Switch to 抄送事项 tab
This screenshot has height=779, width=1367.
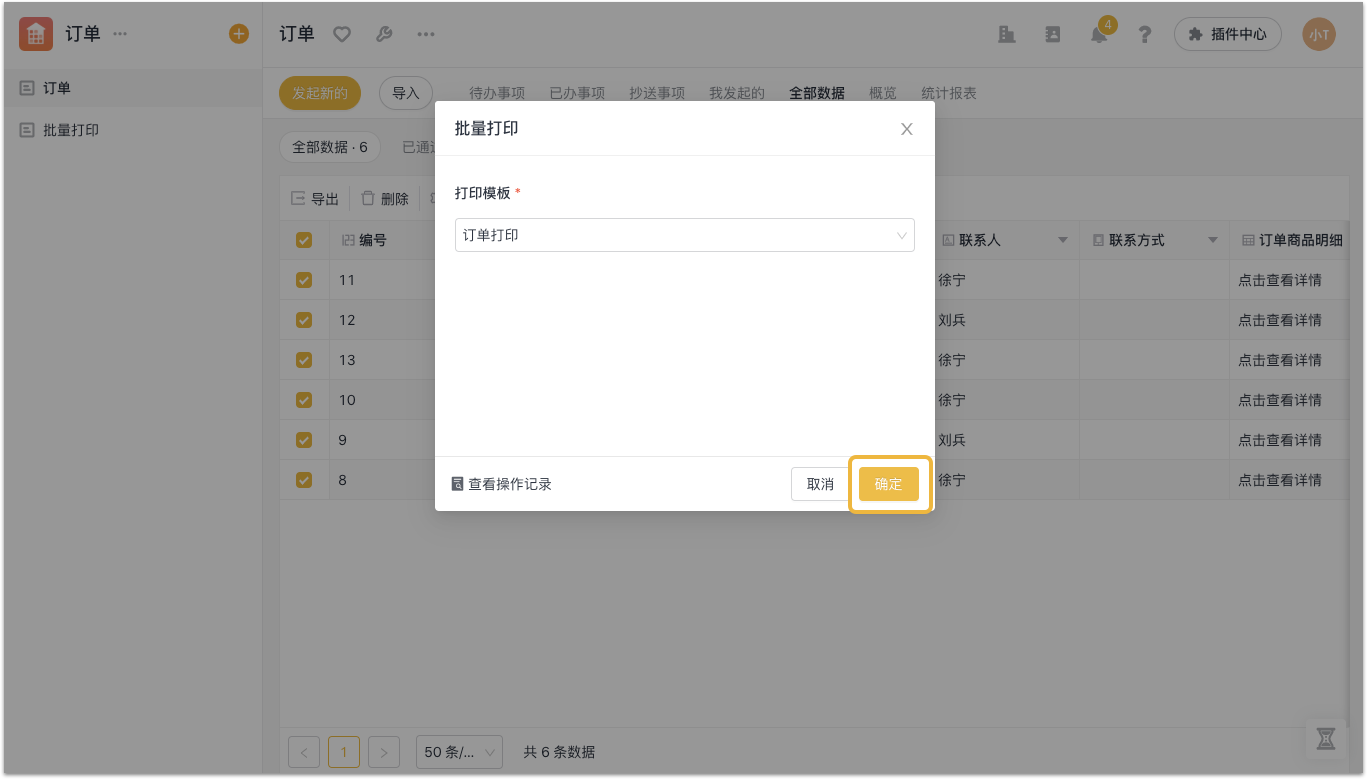pyautogui.click(x=657, y=93)
